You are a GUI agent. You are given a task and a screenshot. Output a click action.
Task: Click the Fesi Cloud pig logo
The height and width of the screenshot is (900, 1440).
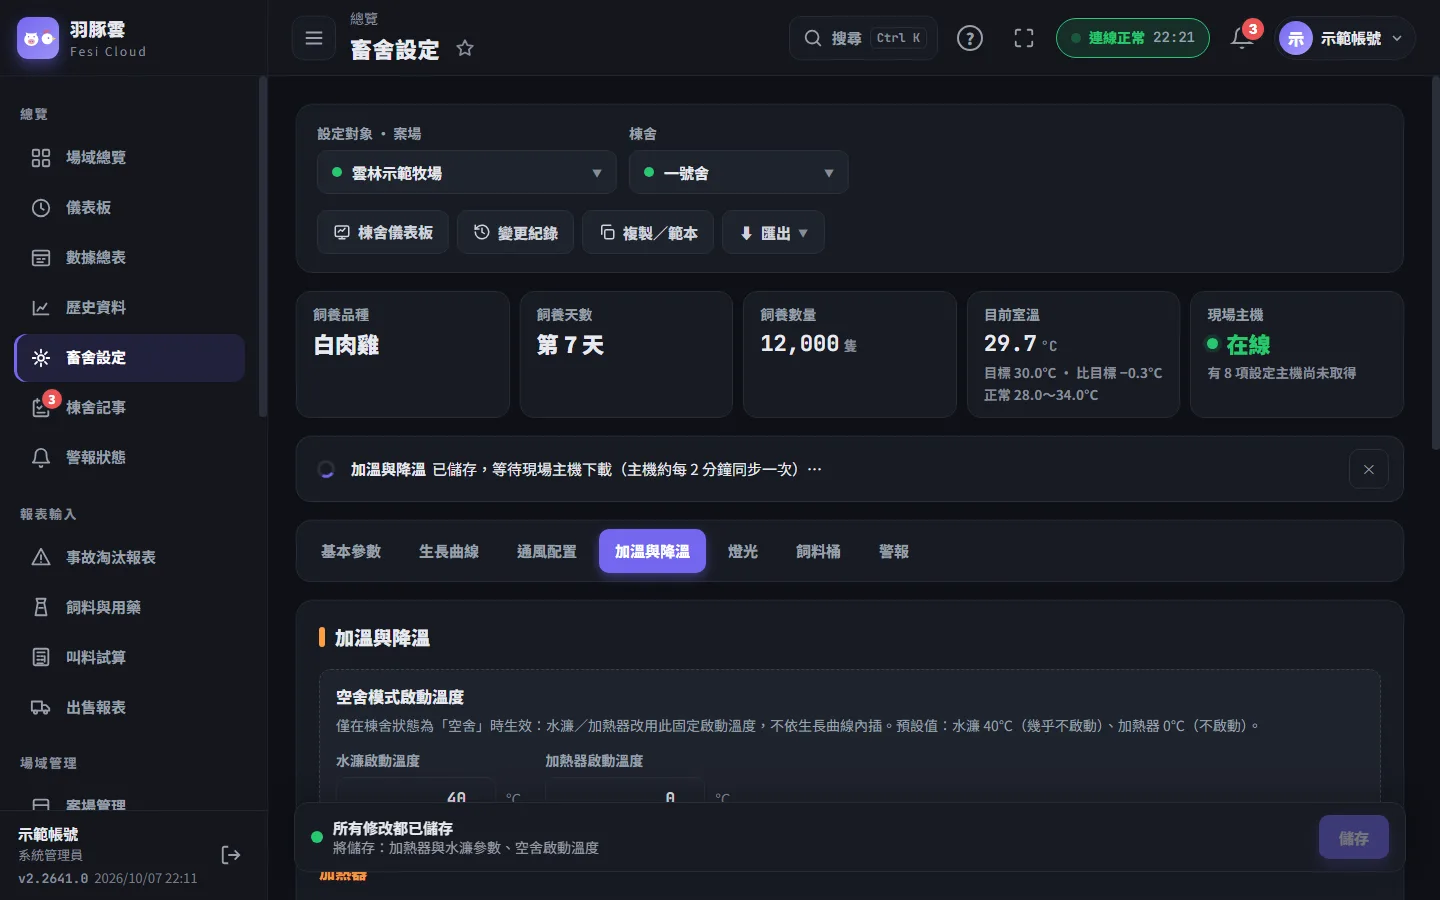tap(38, 38)
